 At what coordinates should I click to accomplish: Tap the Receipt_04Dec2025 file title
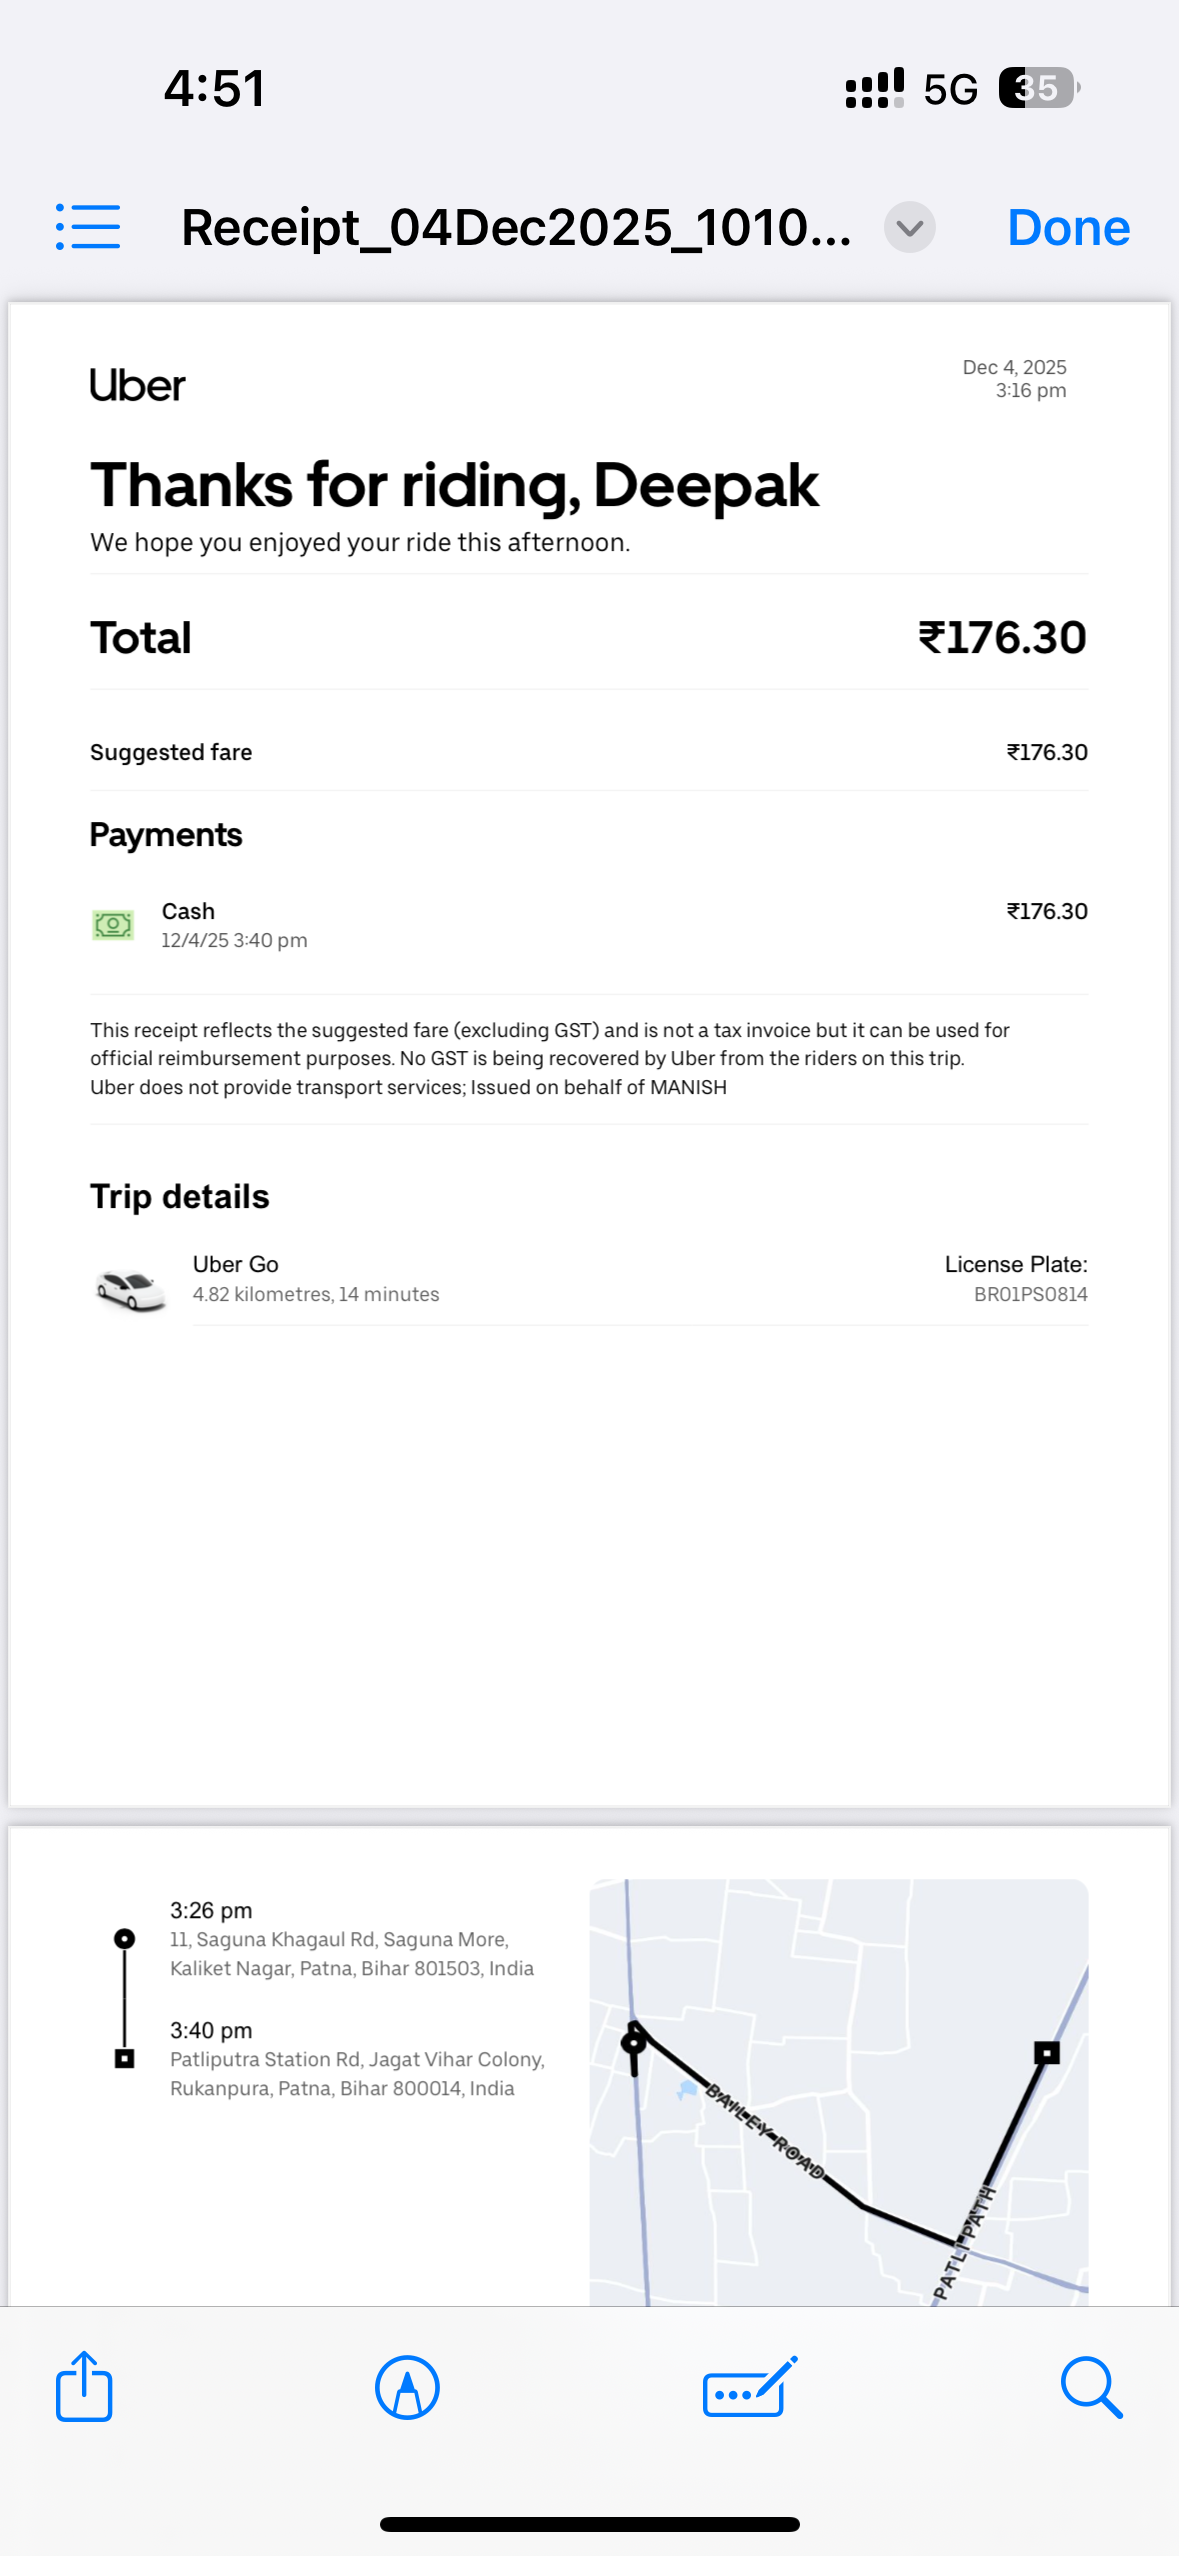pyautogui.click(x=516, y=228)
